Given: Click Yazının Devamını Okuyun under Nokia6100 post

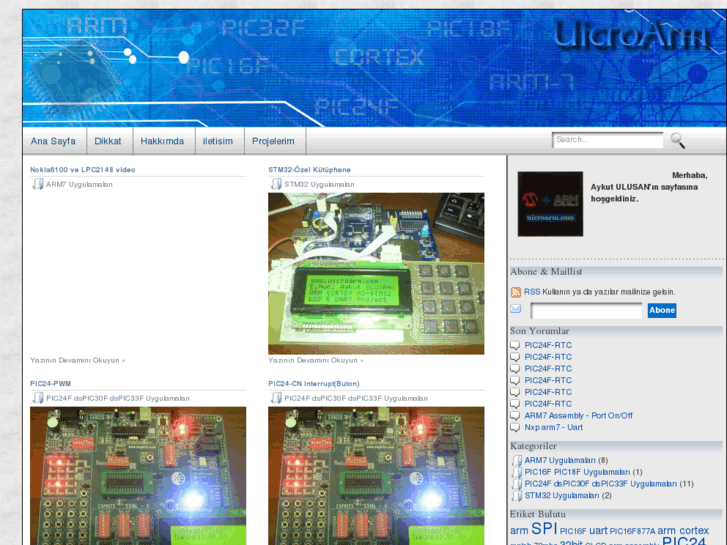Looking at the screenshot, I should pyautogui.click(x=77, y=360).
